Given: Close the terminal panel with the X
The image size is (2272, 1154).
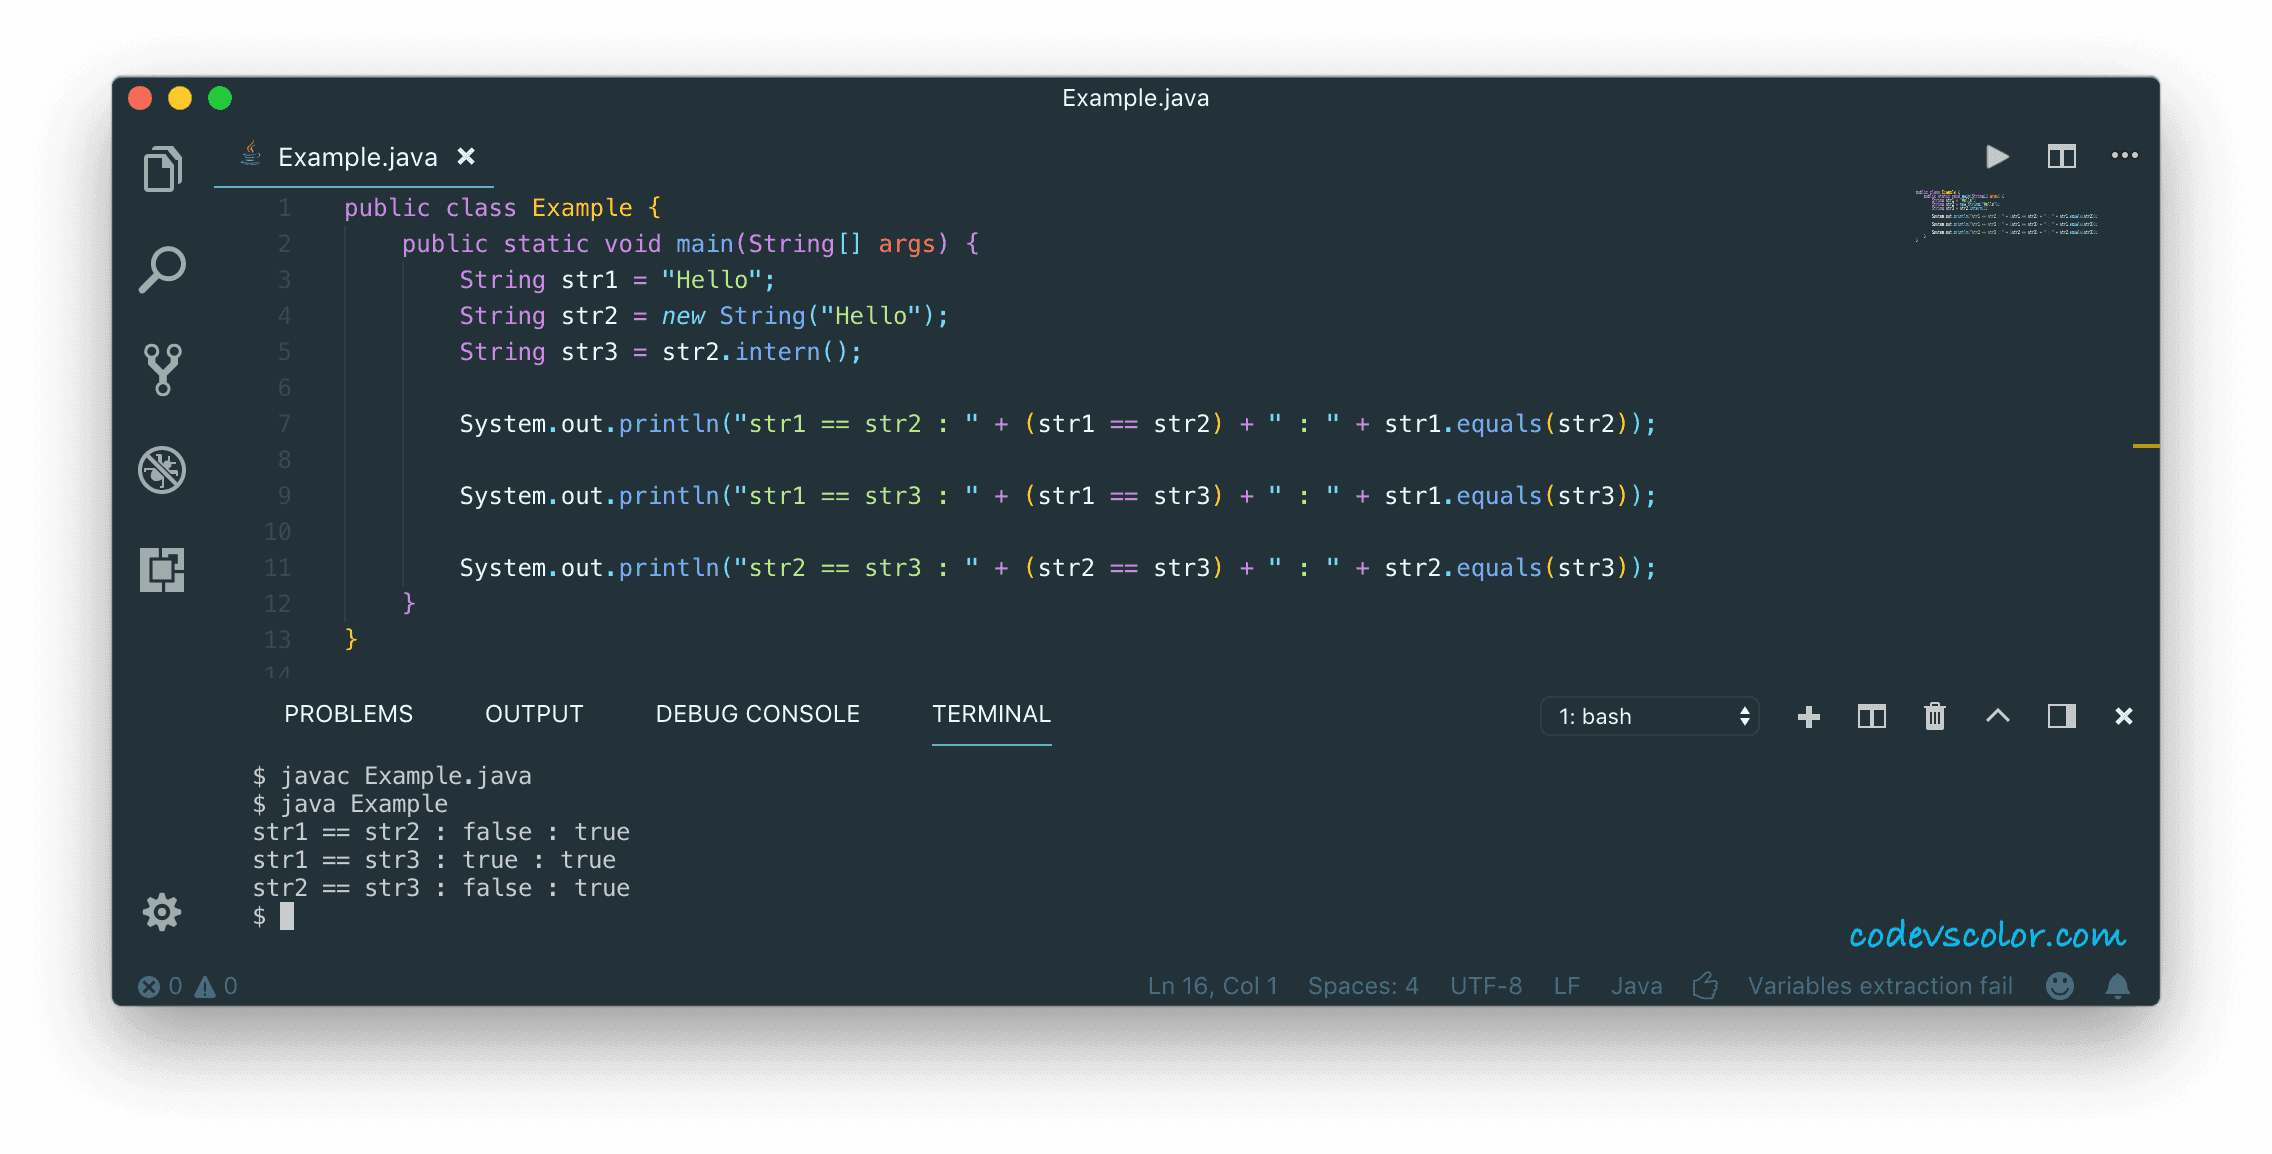Looking at the screenshot, I should coord(2123,716).
